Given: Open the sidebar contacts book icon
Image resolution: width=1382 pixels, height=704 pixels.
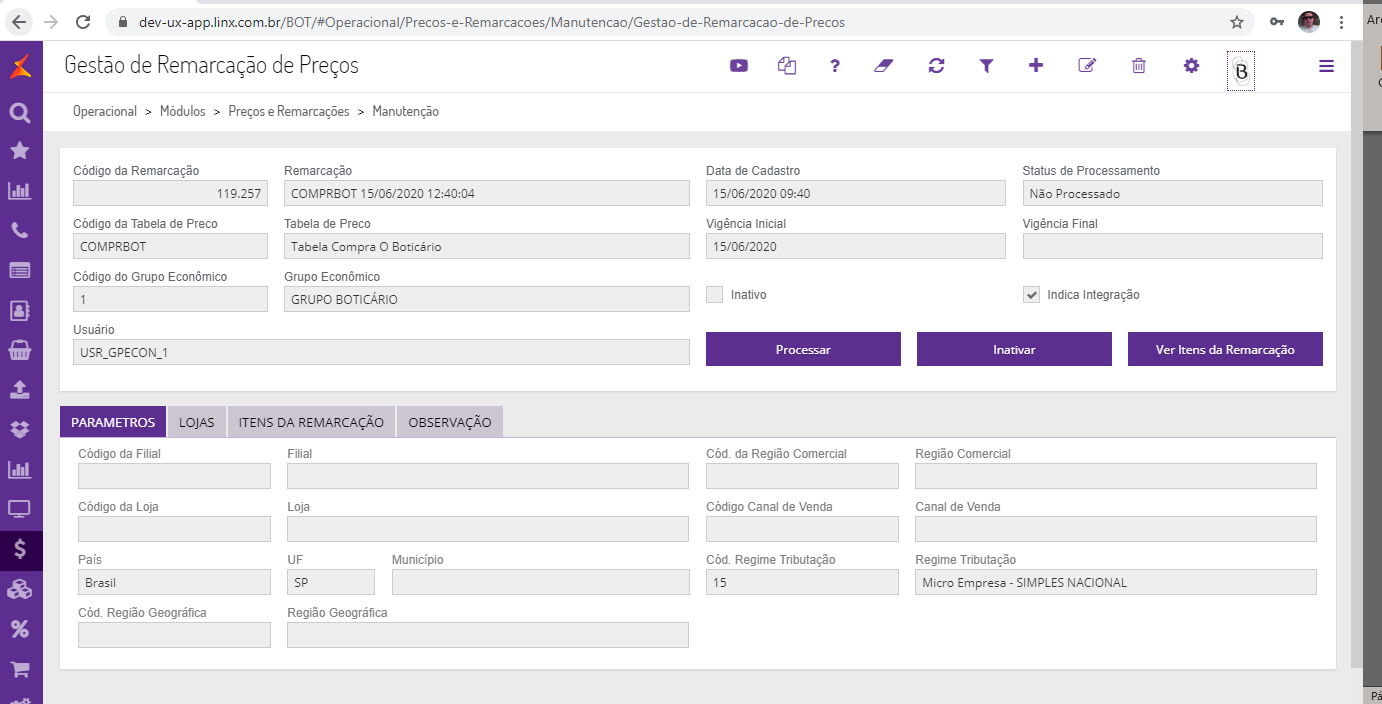Looking at the screenshot, I should tap(20, 310).
